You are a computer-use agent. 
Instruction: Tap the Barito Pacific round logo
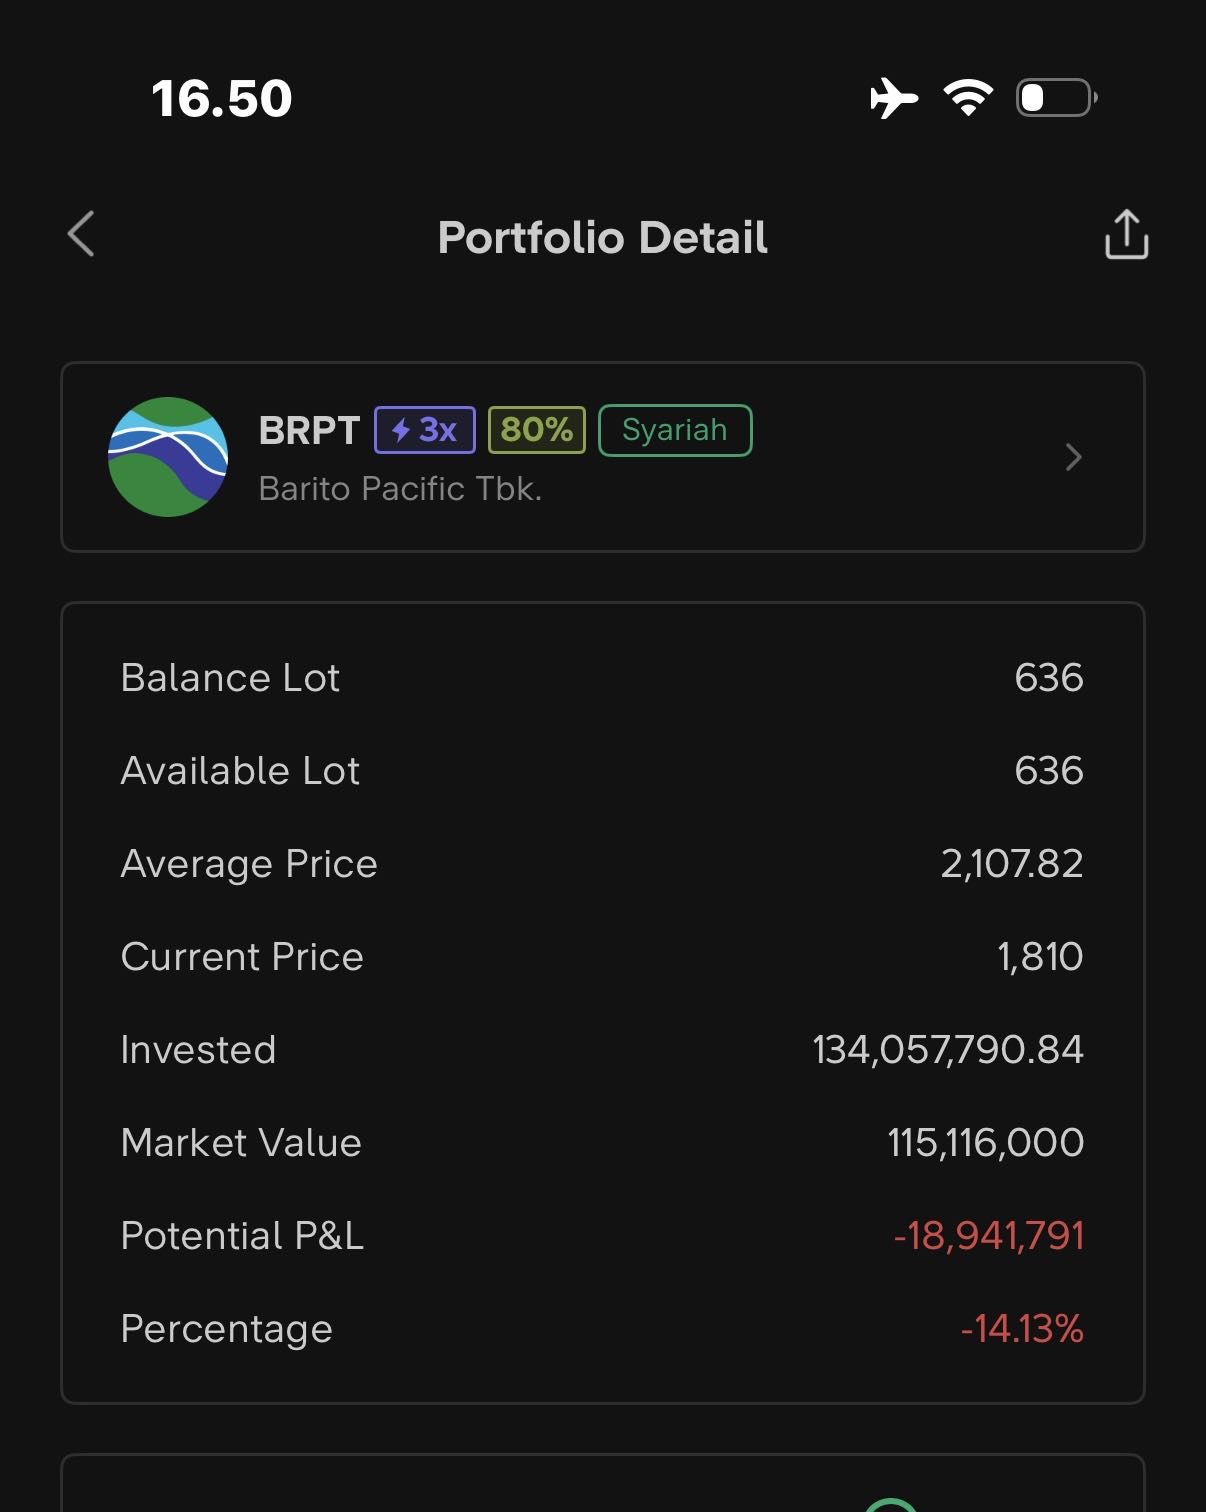[x=168, y=457]
